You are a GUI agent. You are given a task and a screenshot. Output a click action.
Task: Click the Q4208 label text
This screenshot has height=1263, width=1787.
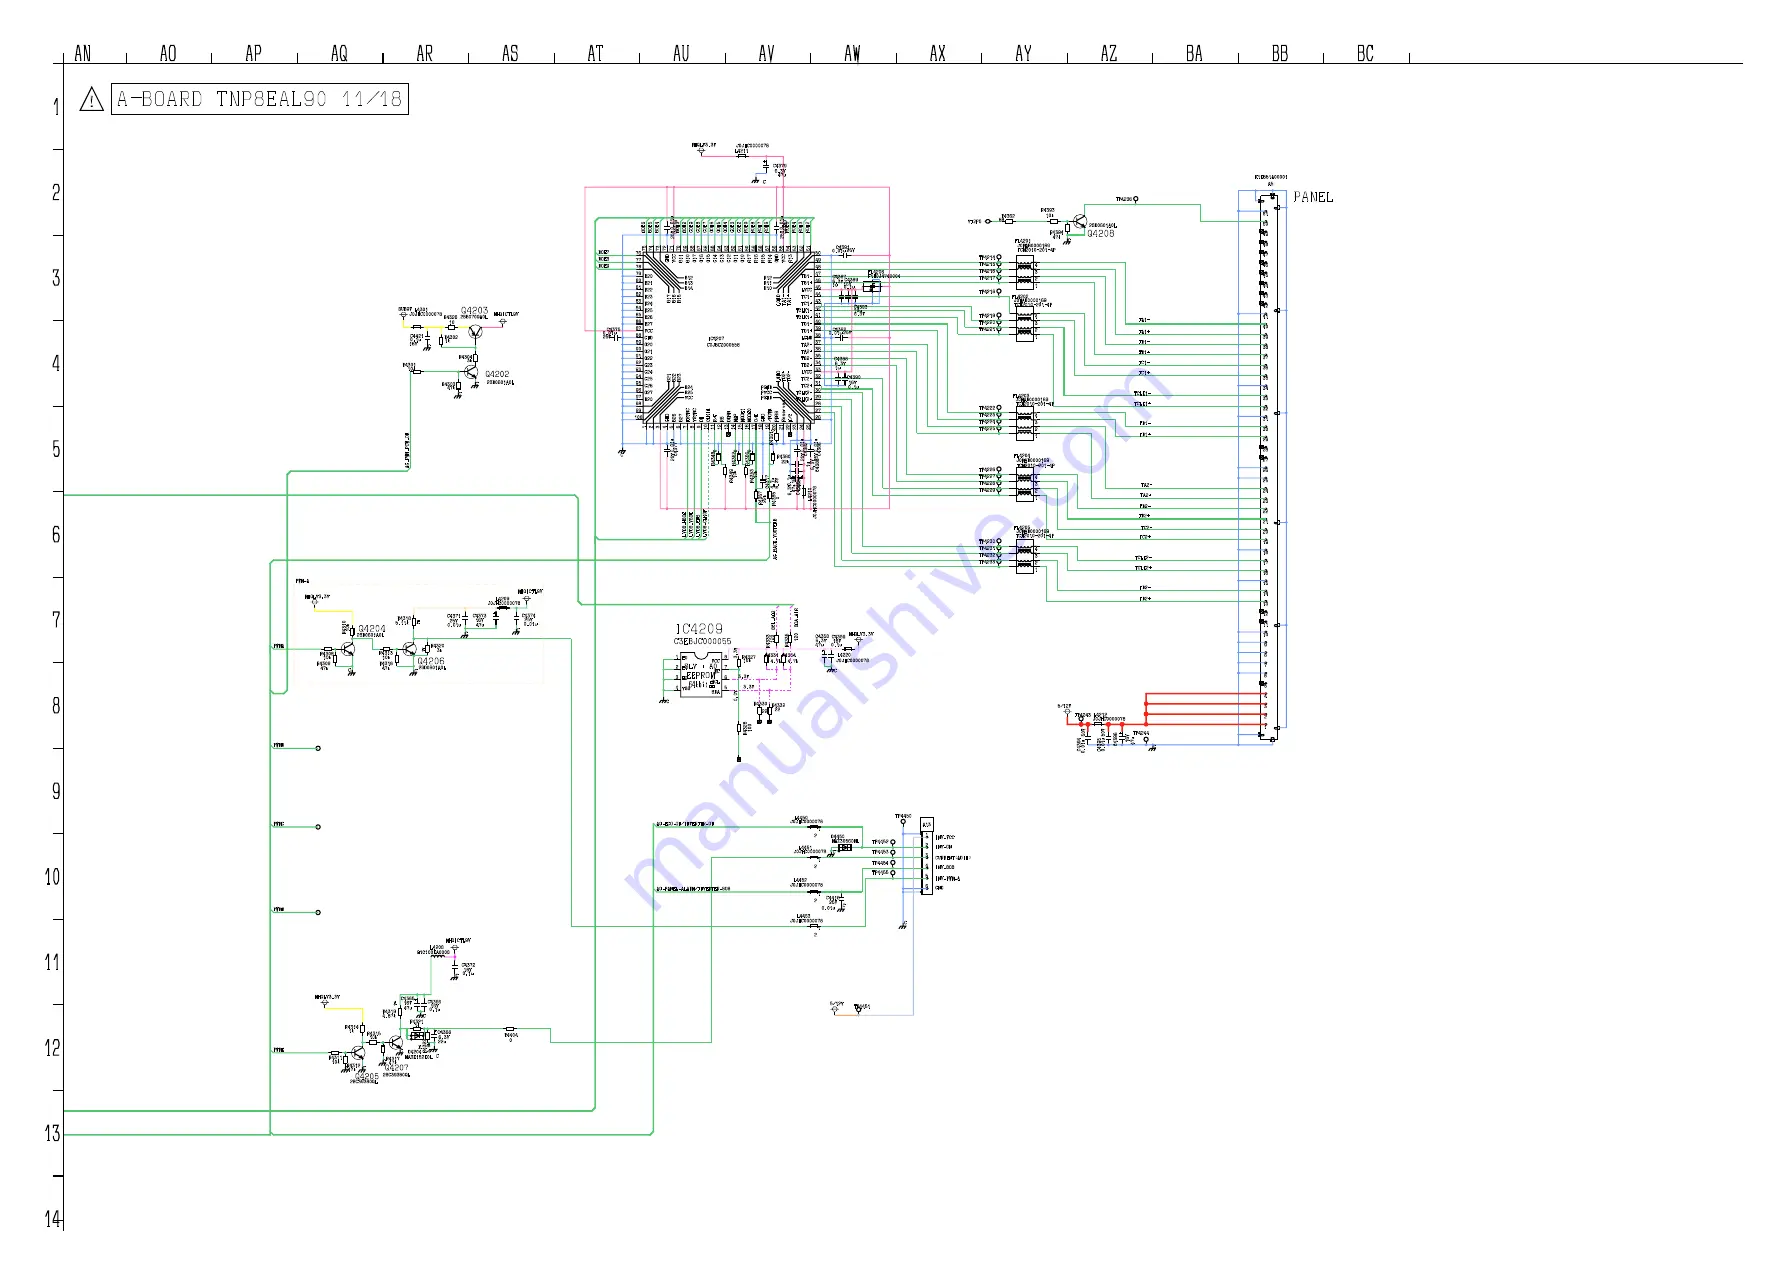[x=1101, y=233]
